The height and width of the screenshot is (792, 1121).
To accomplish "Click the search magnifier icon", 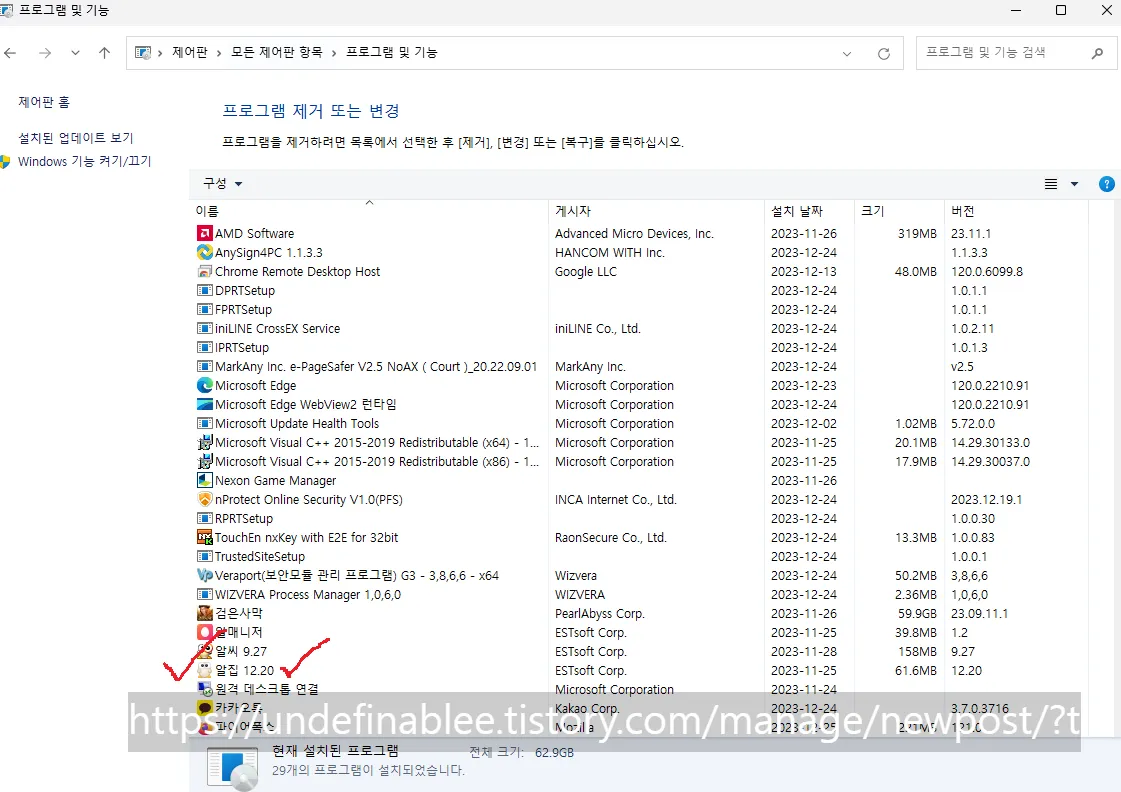I will click(1097, 53).
